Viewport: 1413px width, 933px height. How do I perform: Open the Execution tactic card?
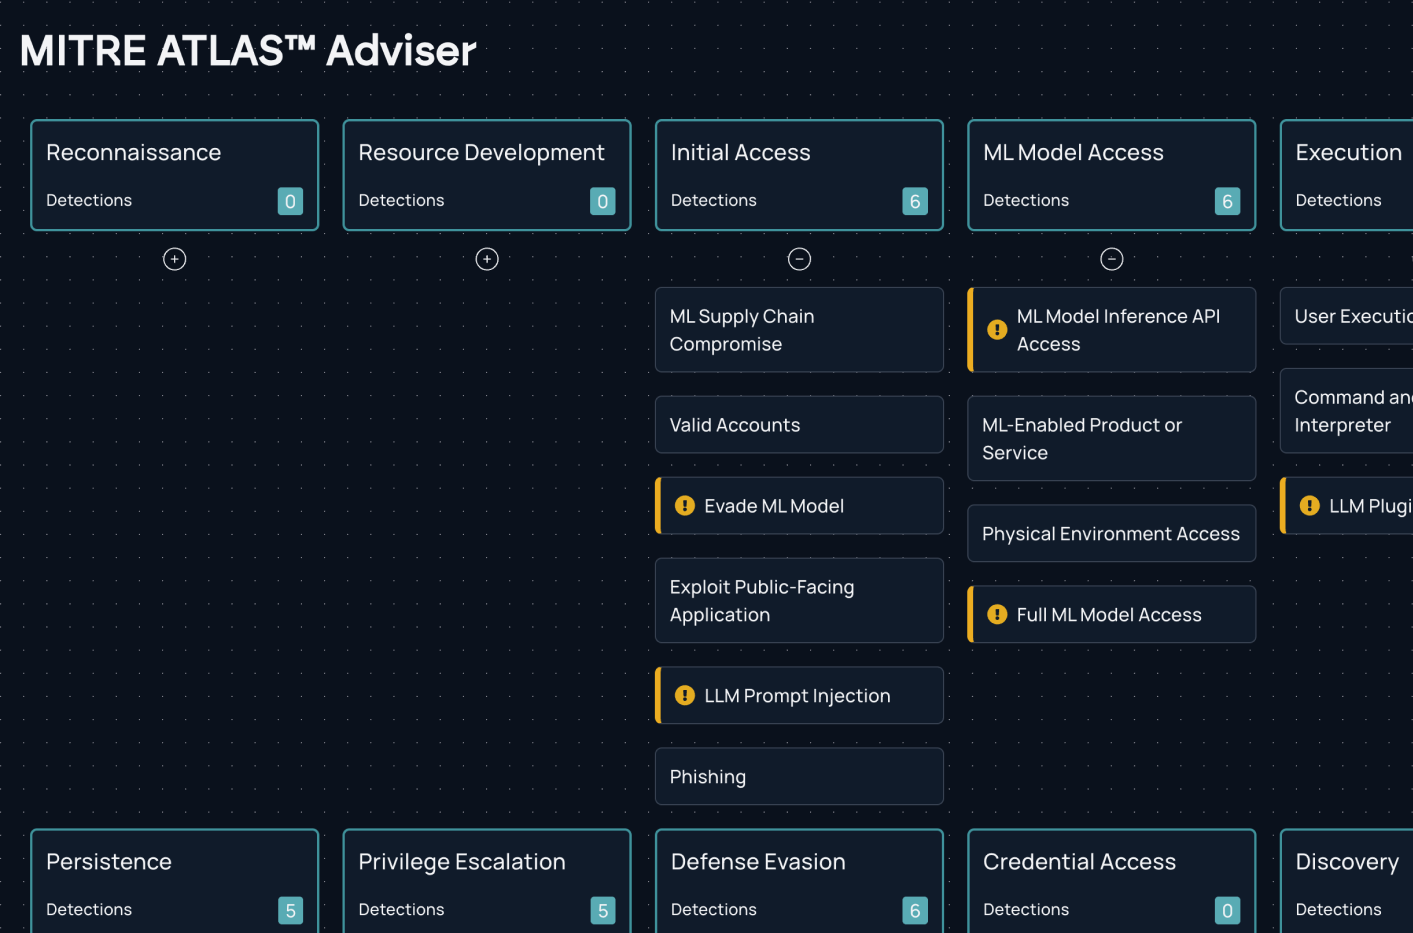[x=1346, y=175]
